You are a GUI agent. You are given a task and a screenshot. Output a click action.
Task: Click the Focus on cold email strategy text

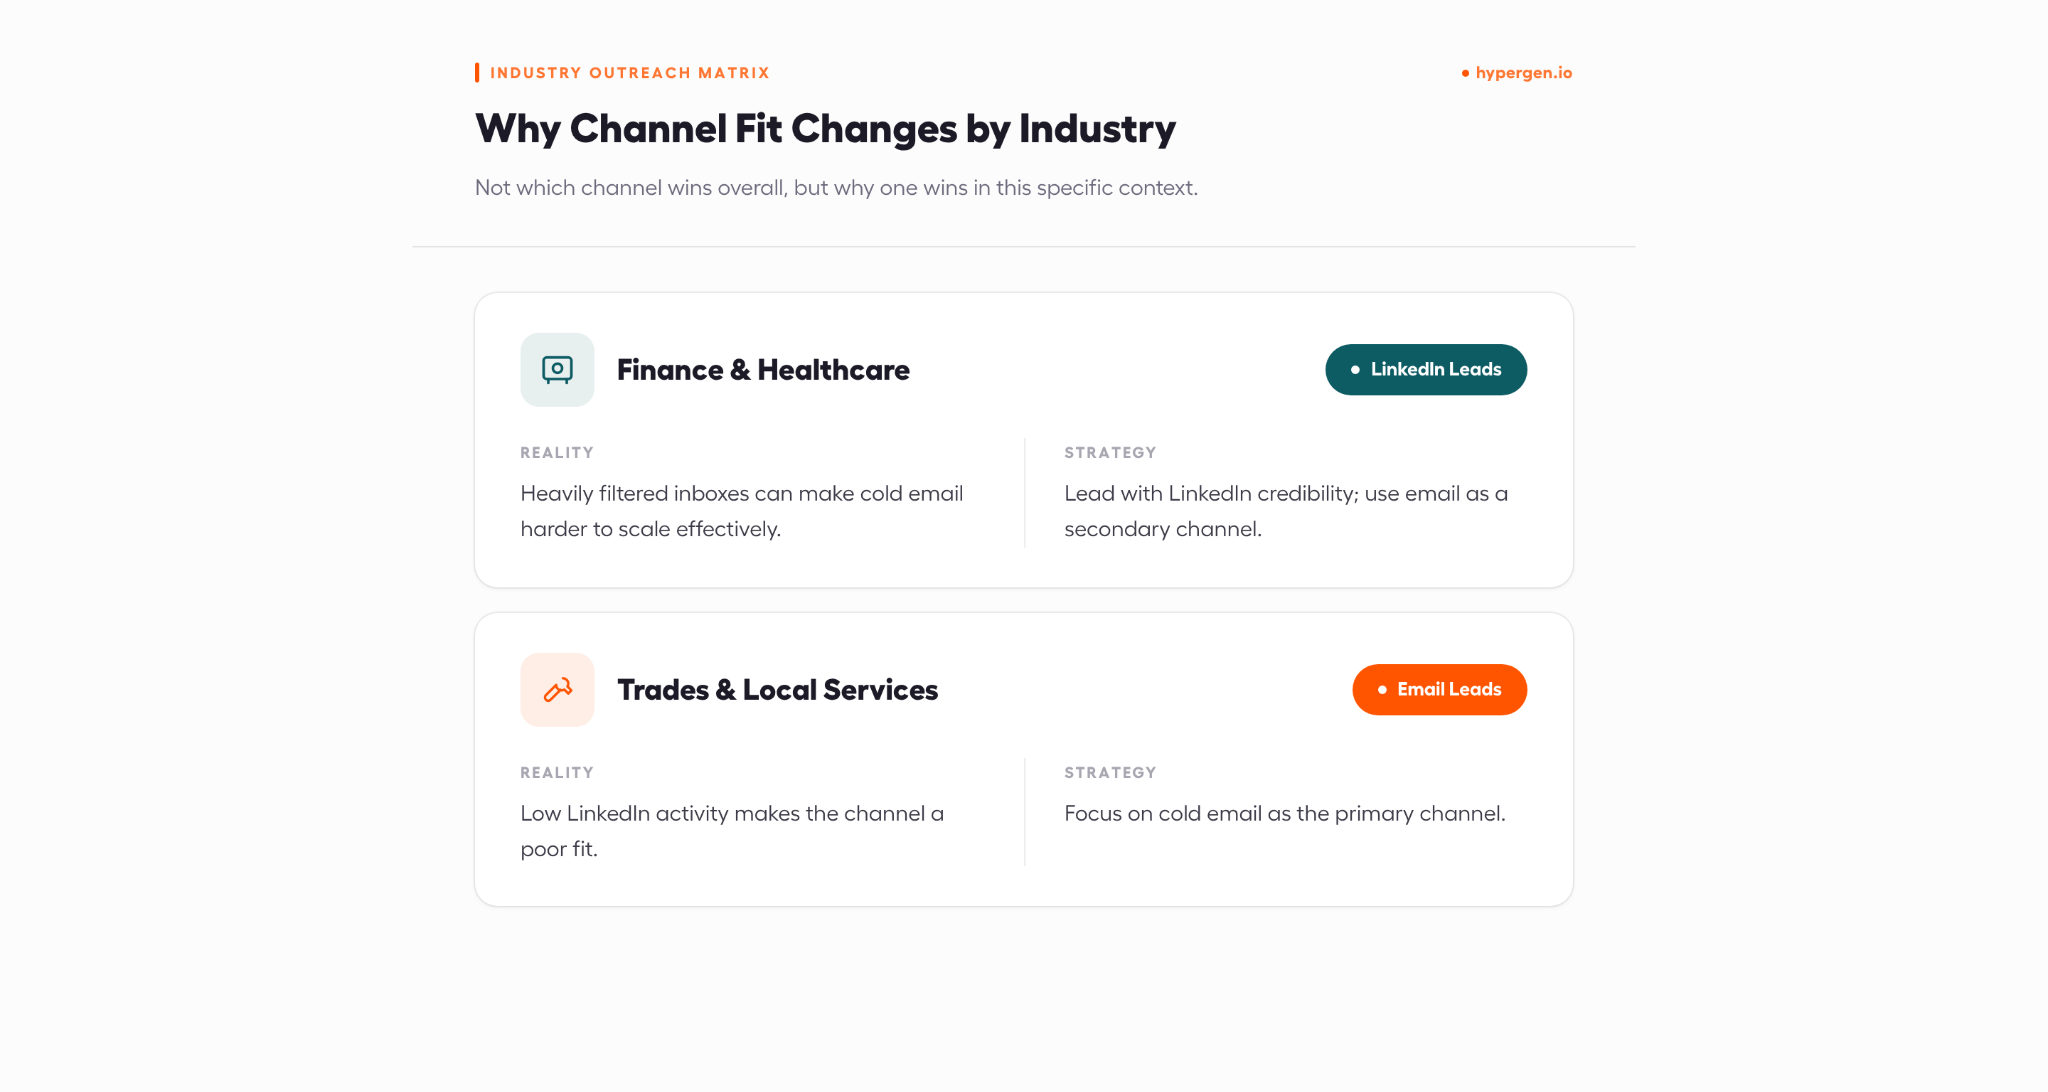click(1285, 814)
